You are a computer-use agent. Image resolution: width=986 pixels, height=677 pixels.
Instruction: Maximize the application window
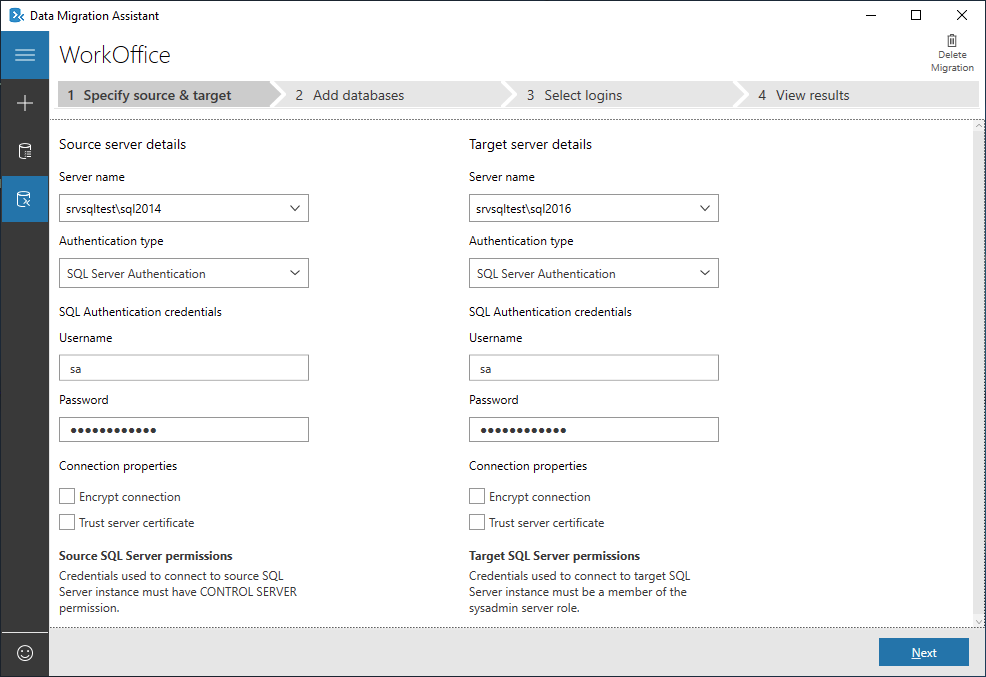coord(916,15)
